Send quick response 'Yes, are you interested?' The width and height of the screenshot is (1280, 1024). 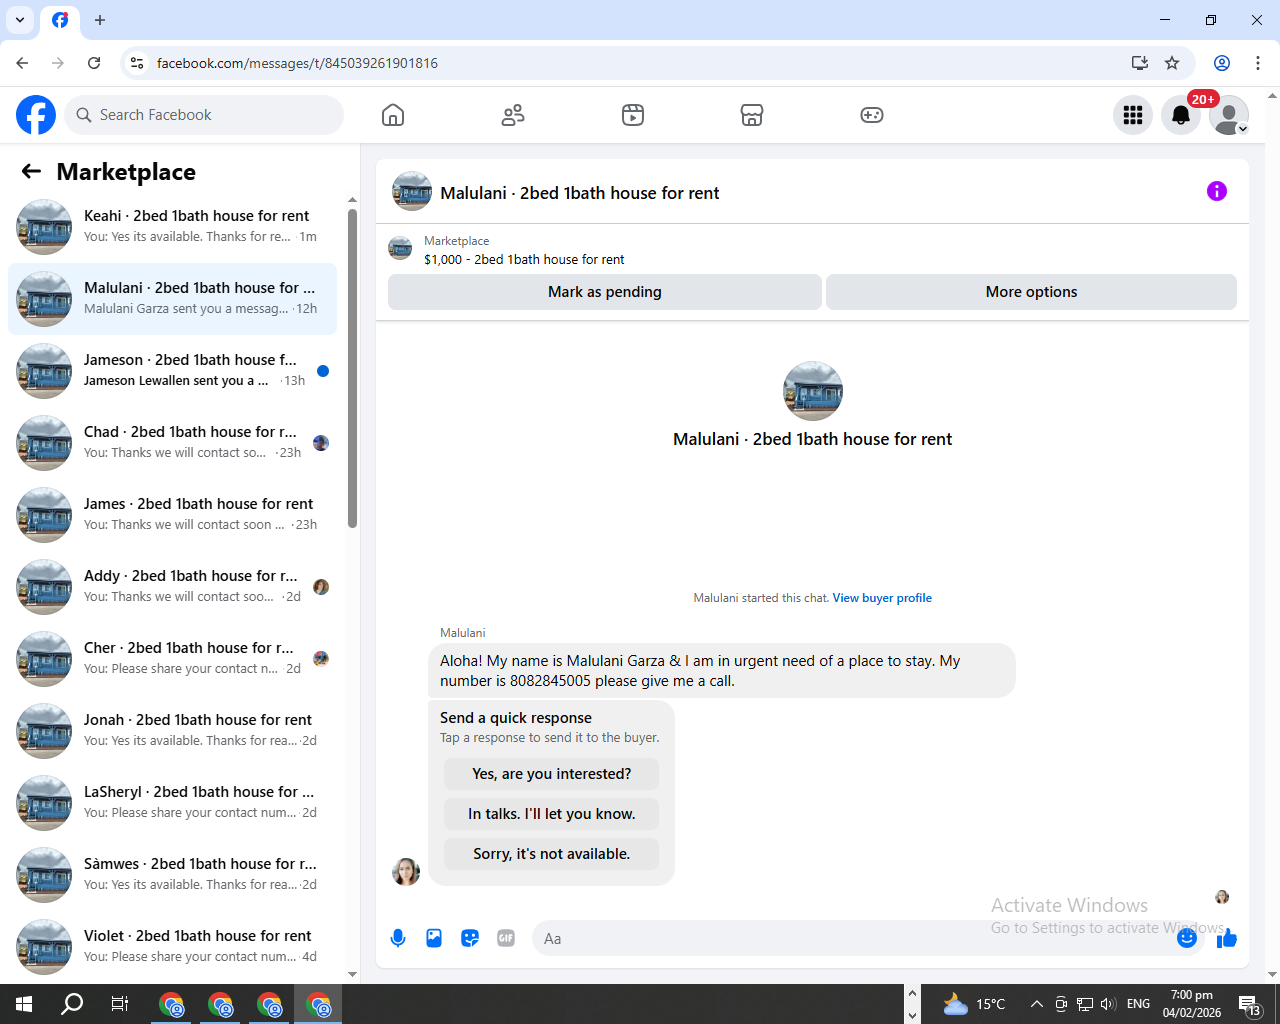(x=552, y=774)
